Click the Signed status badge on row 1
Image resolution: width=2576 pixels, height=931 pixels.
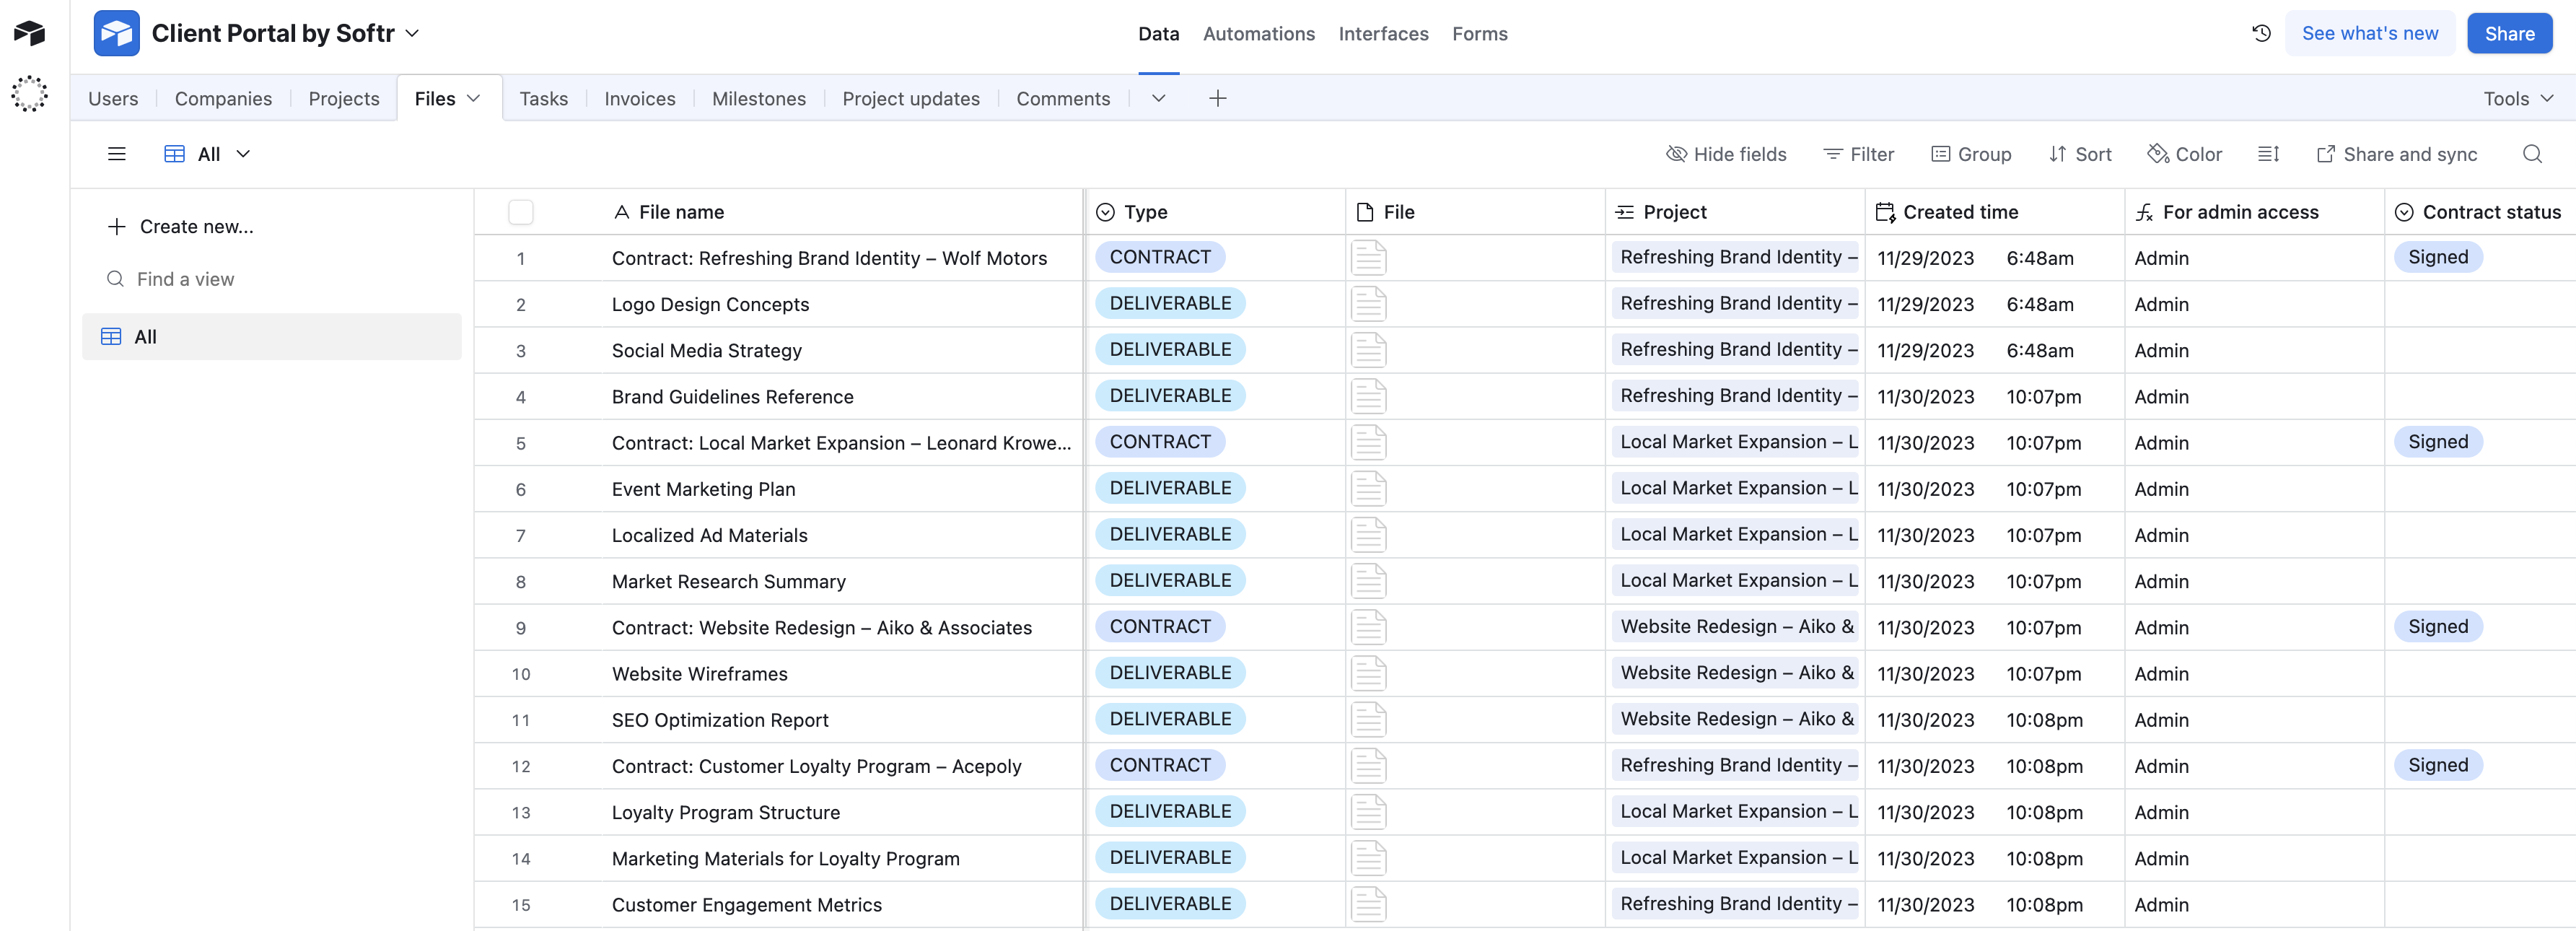tap(2439, 257)
